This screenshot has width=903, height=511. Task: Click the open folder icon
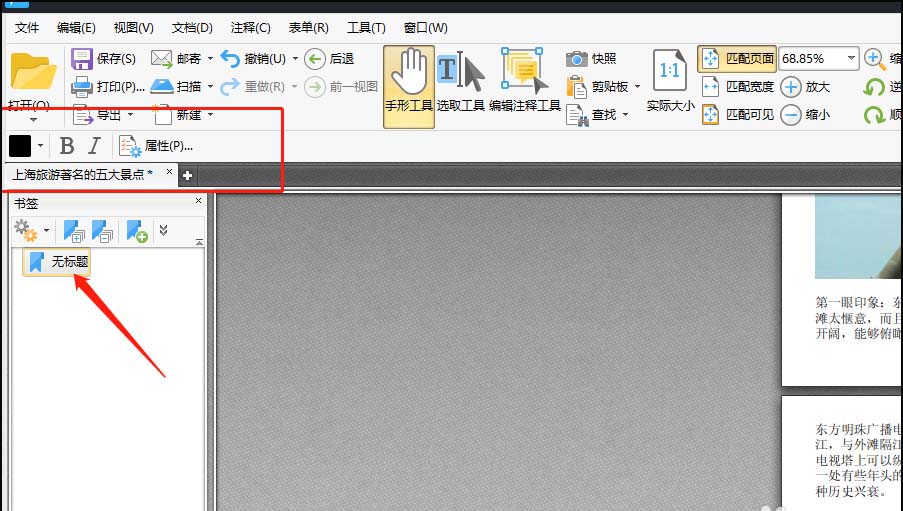click(33, 72)
